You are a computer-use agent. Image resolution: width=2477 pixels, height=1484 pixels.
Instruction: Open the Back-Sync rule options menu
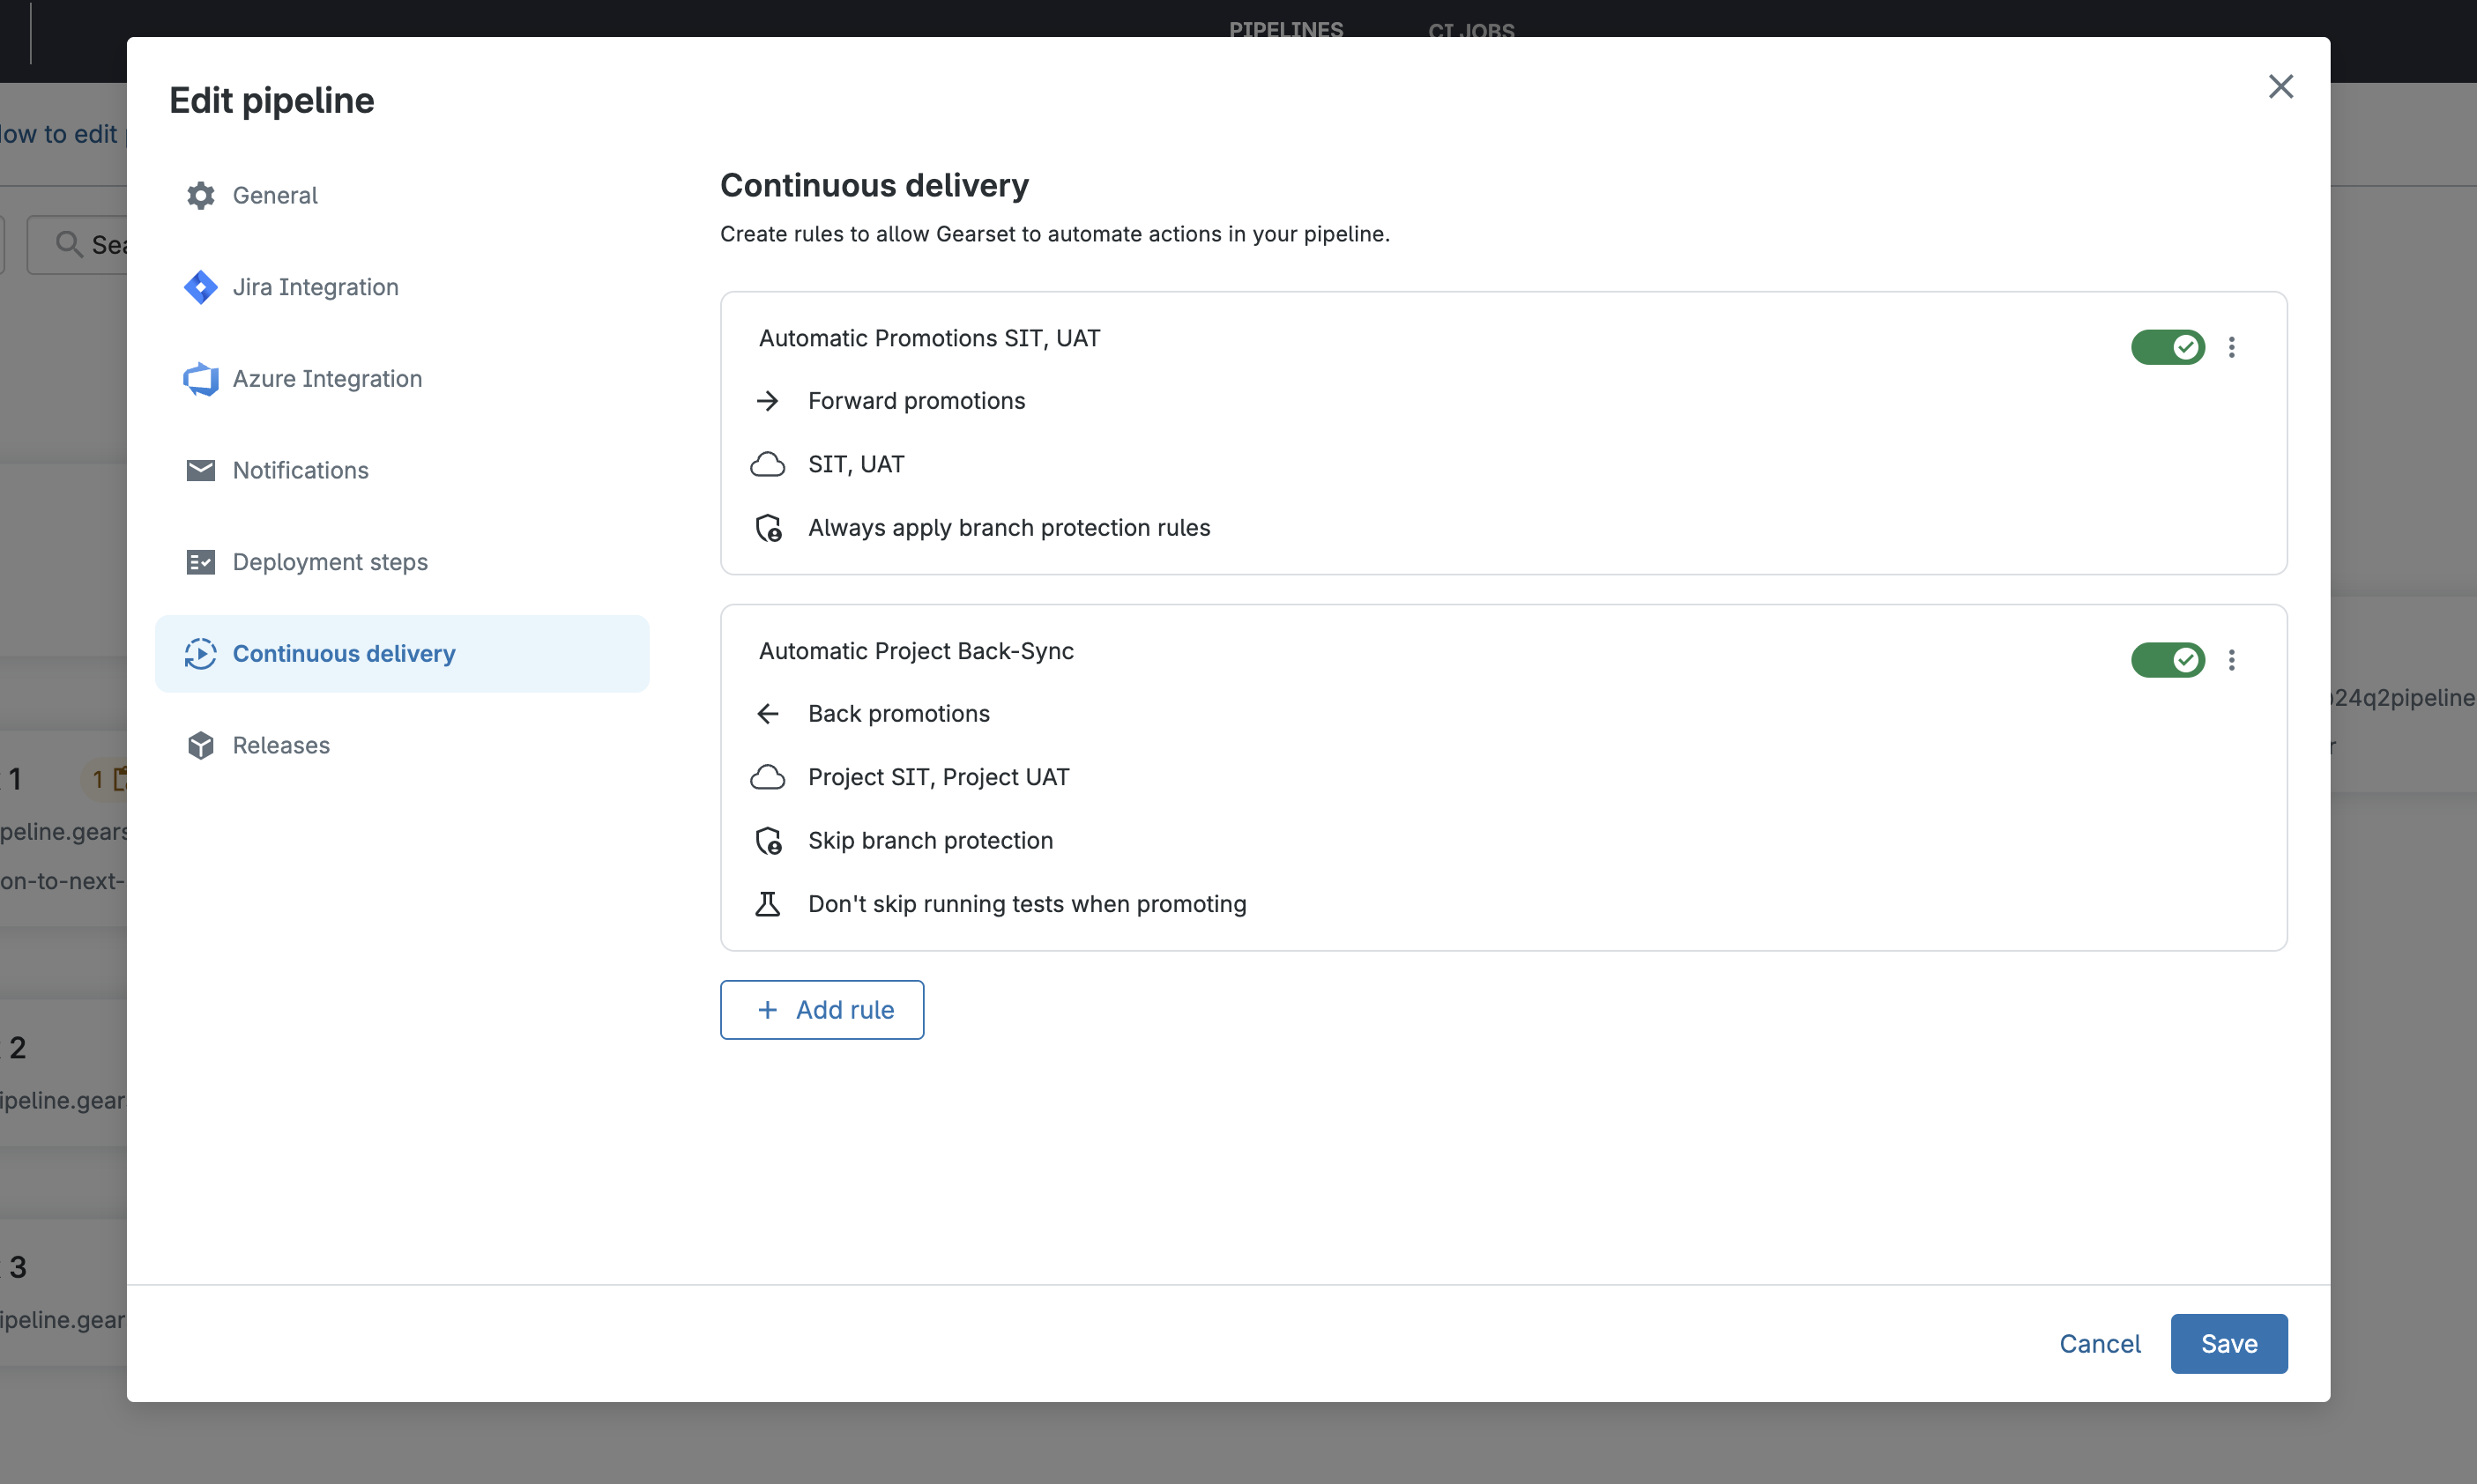coord(2232,660)
